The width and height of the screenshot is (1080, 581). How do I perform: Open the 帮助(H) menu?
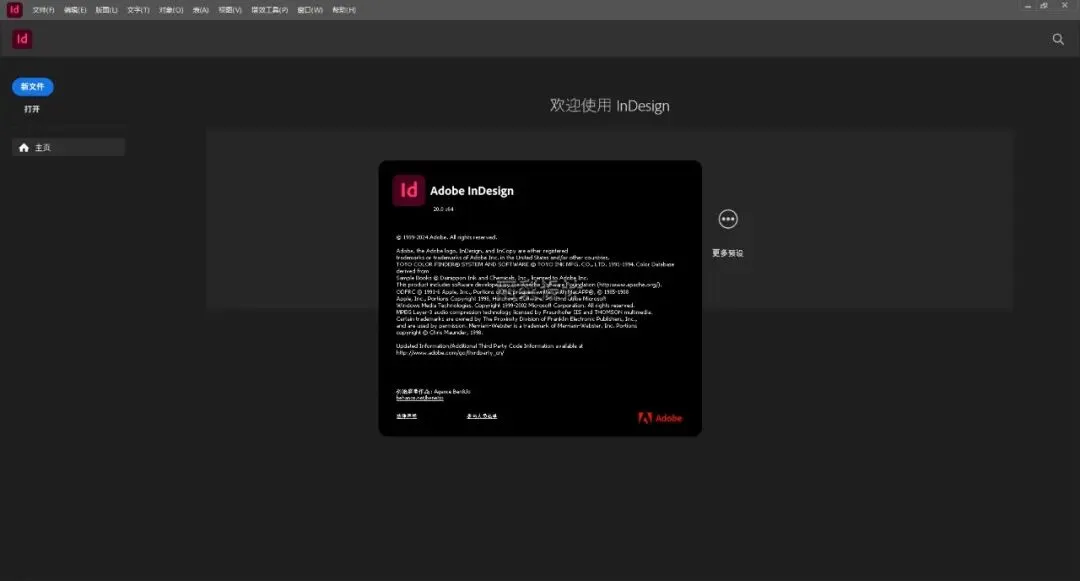coord(344,10)
